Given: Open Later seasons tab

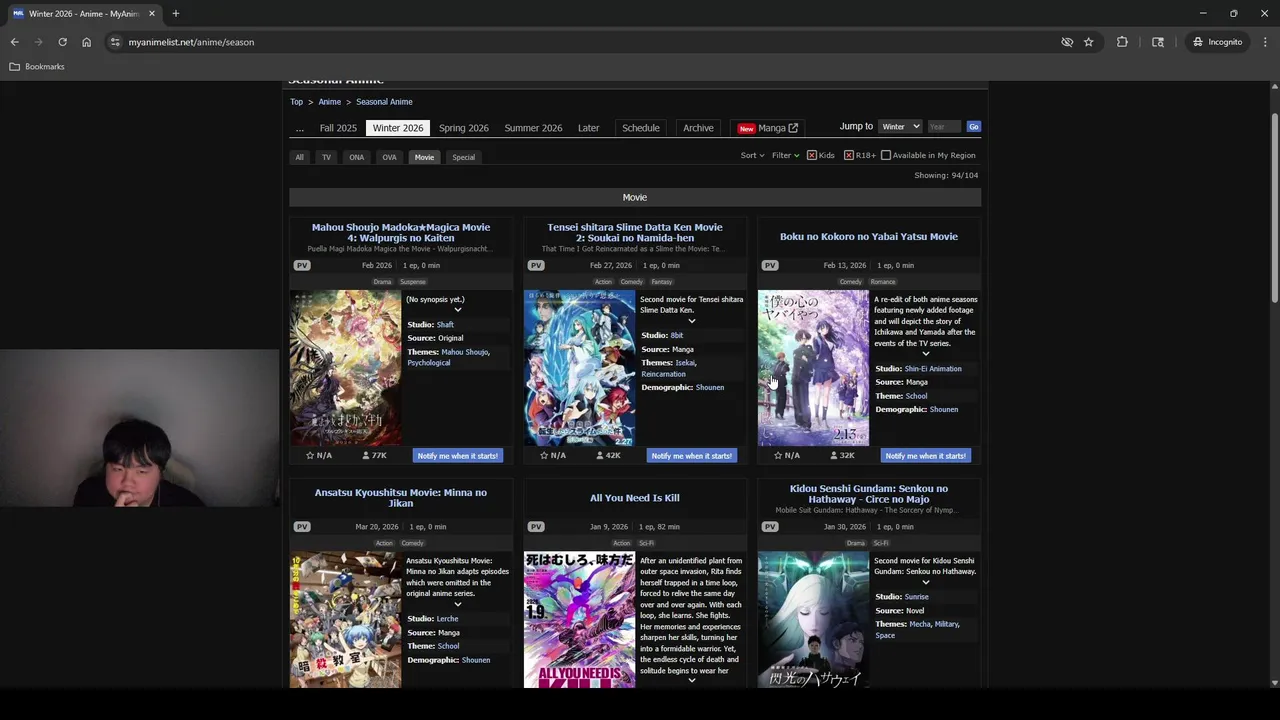Looking at the screenshot, I should [x=588, y=128].
